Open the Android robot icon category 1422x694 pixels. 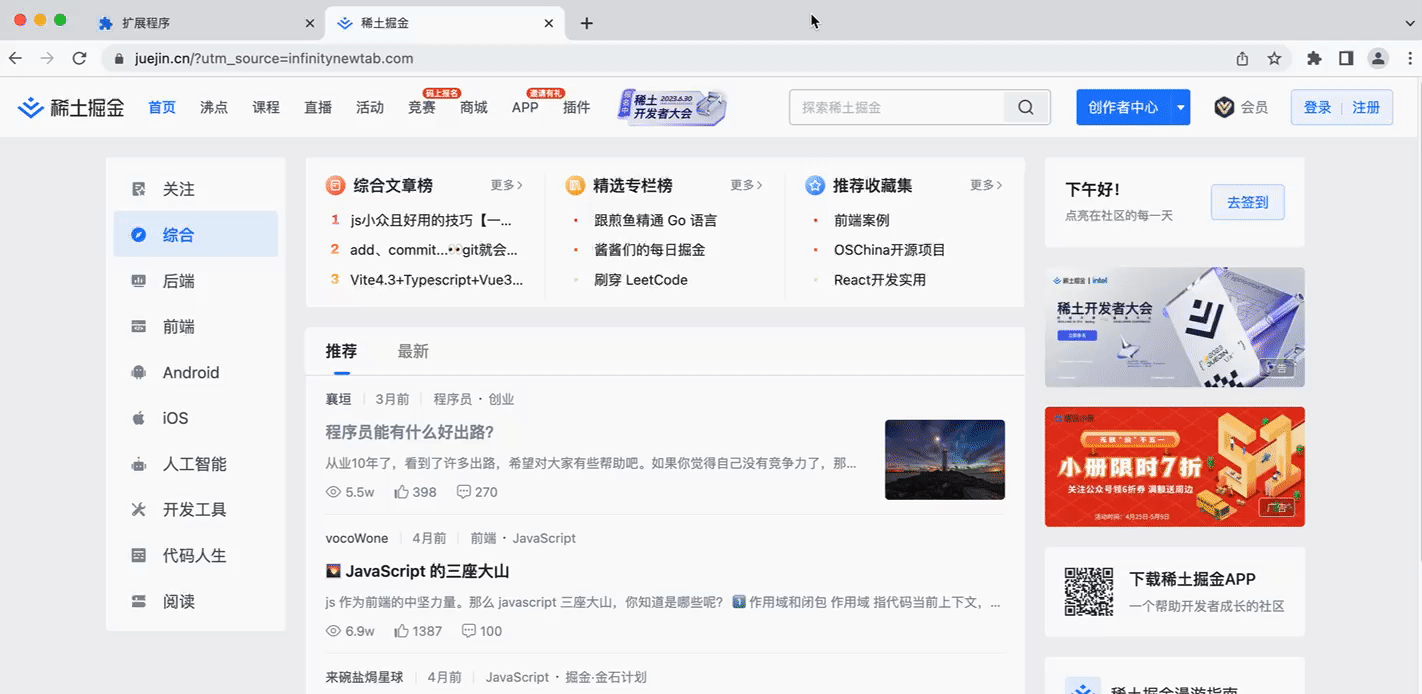click(139, 373)
